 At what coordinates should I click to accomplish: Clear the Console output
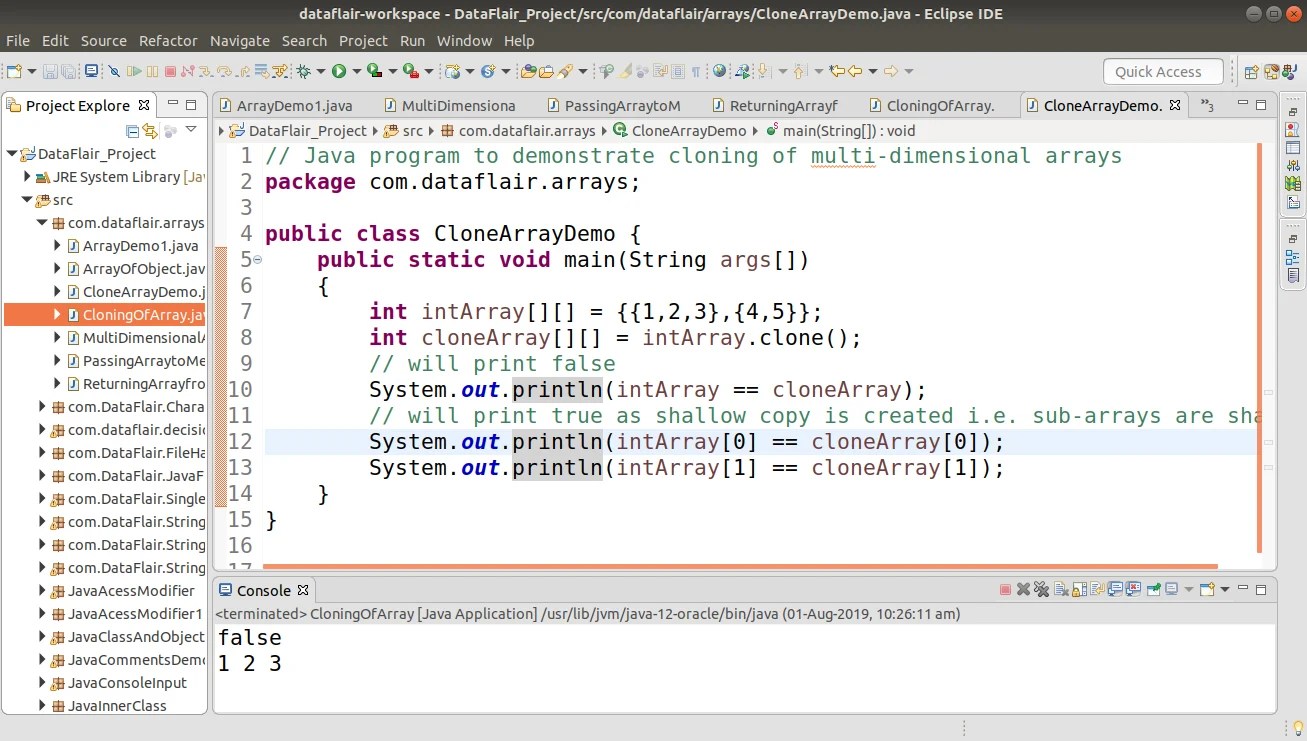pos(1061,589)
